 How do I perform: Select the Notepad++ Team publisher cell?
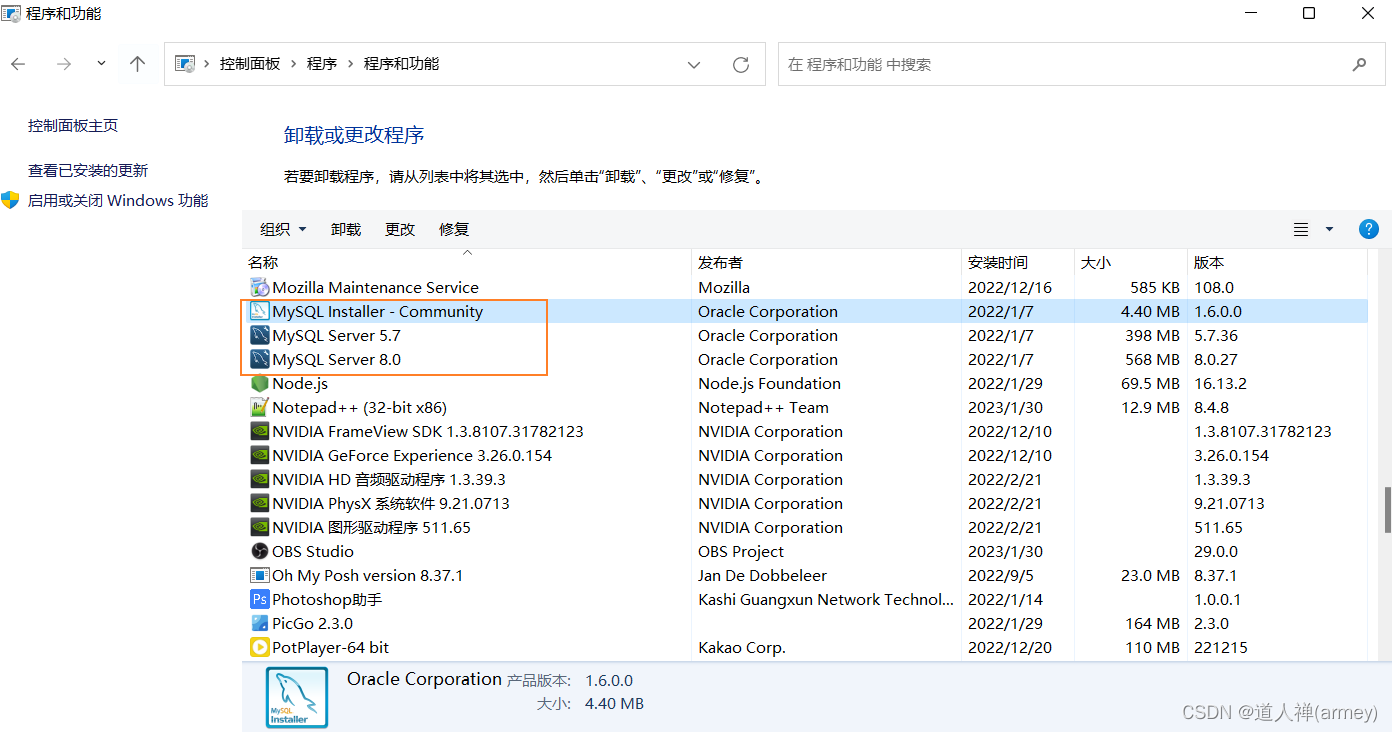(x=763, y=408)
